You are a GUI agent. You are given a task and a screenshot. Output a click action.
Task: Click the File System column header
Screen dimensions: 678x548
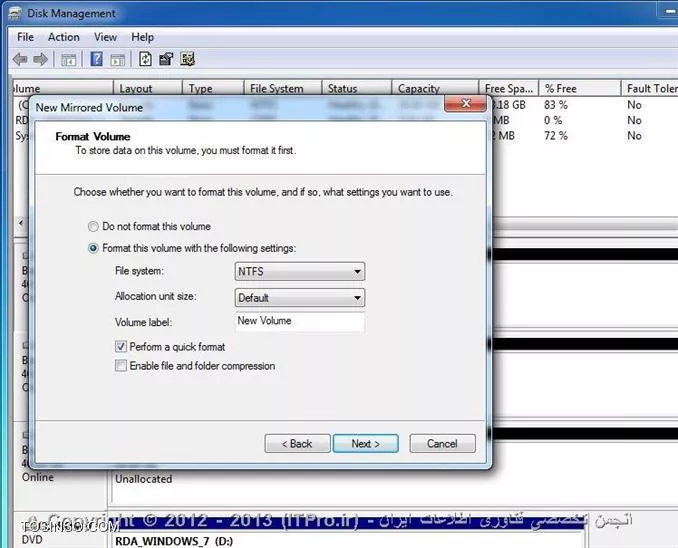coord(283,88)
